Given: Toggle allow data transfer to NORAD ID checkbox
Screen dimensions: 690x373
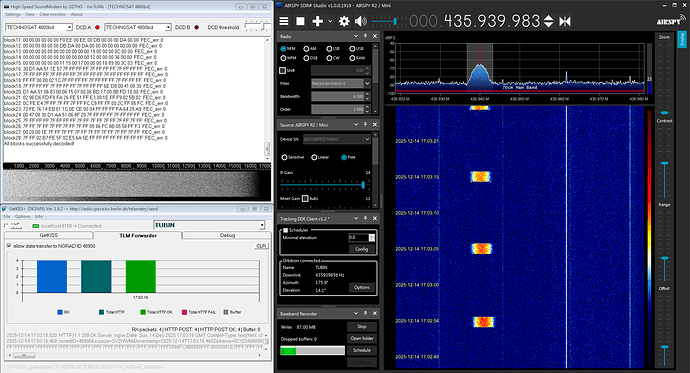Looking at the screenshot, I should [x=9, y=246].
